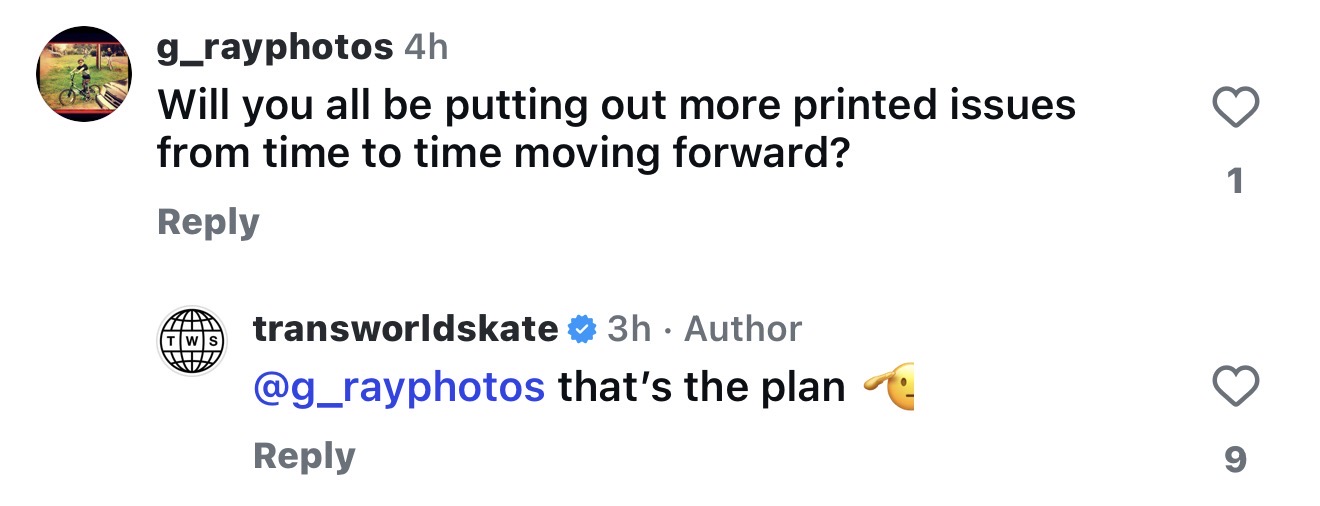Reply to transworldskate's comment

tap(304, 455)
